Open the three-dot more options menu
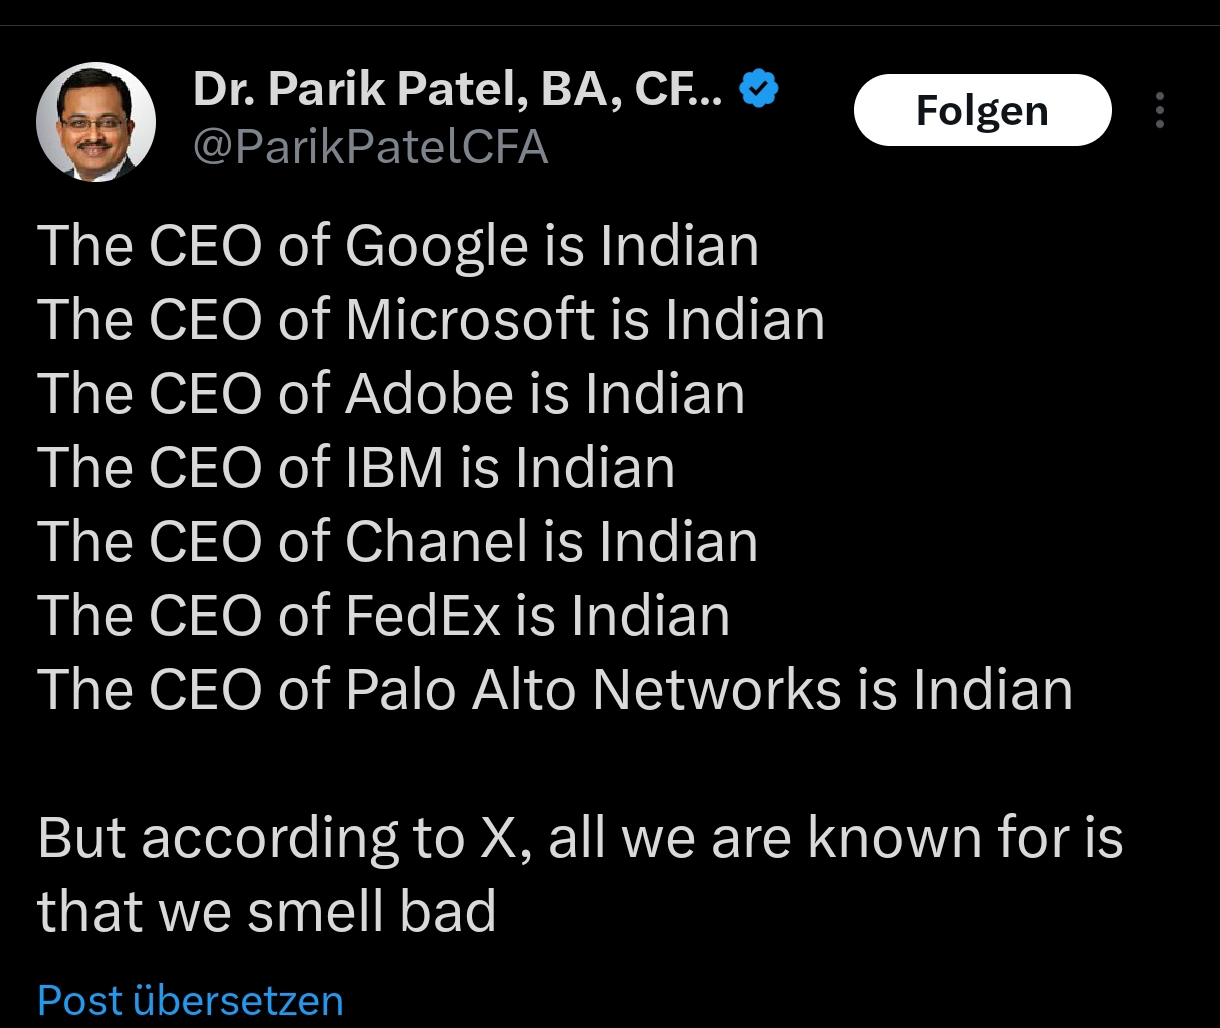This screenshot has width=1220, height=1028. pyautogui.click(x=1160, y=110)
